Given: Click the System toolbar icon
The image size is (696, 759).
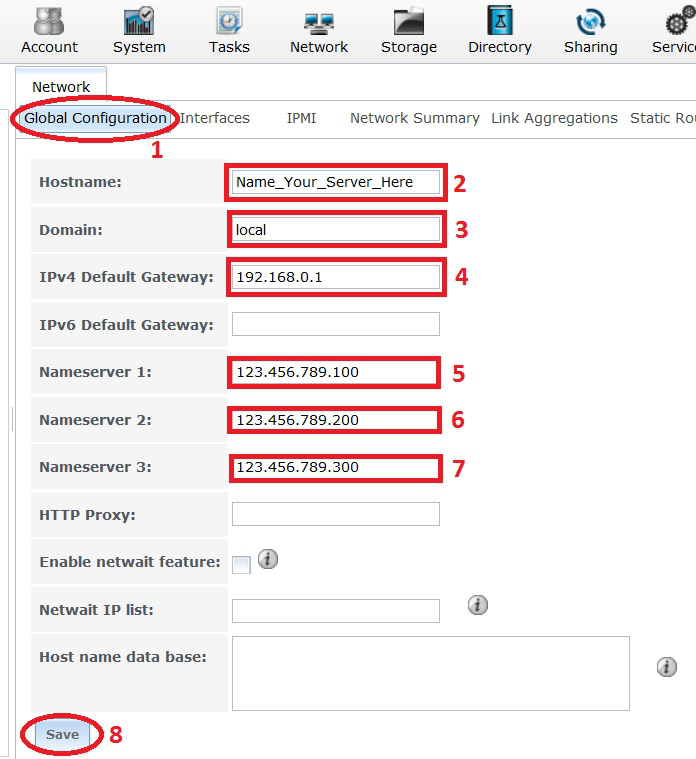Looking at the screenshot, I should (x=139, y=23).
